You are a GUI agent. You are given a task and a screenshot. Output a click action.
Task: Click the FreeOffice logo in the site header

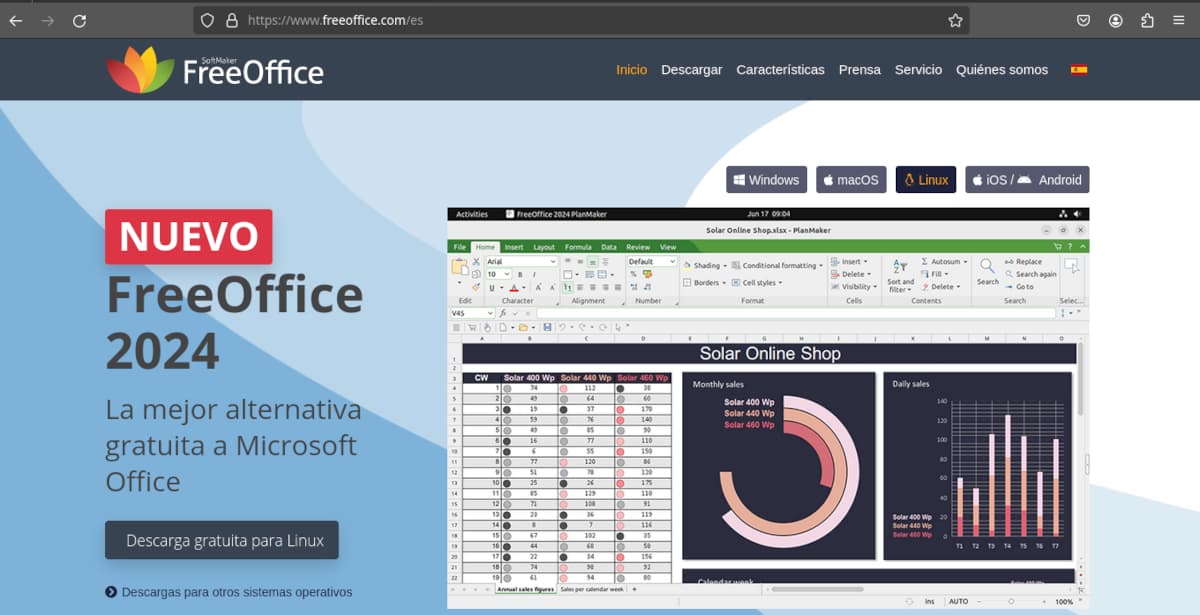click(x=215, y=69)
